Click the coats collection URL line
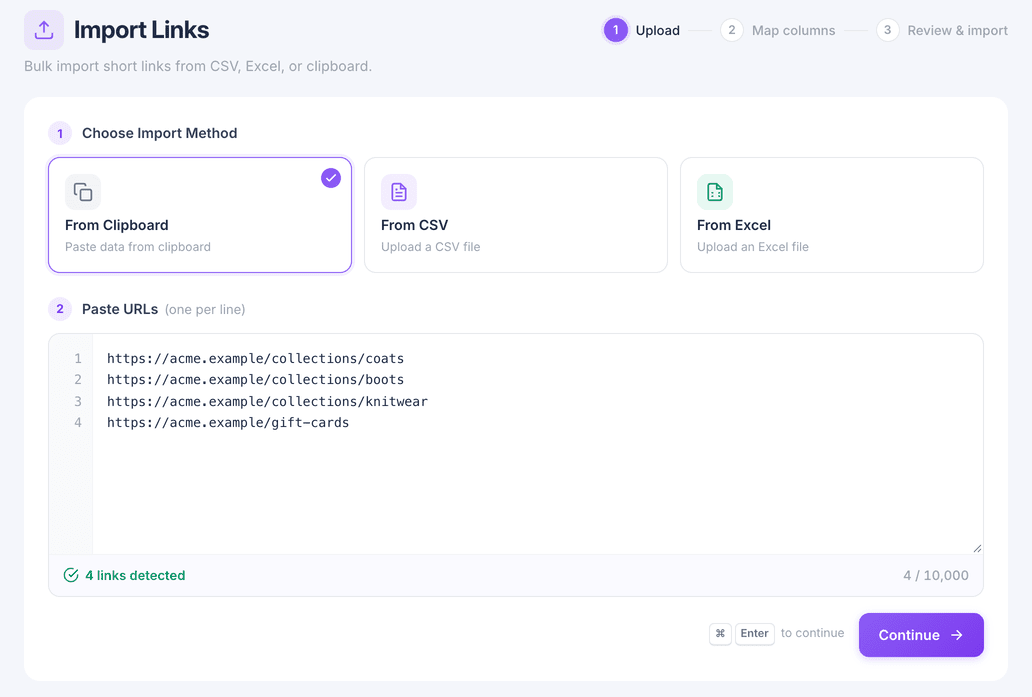 (255, 359)
